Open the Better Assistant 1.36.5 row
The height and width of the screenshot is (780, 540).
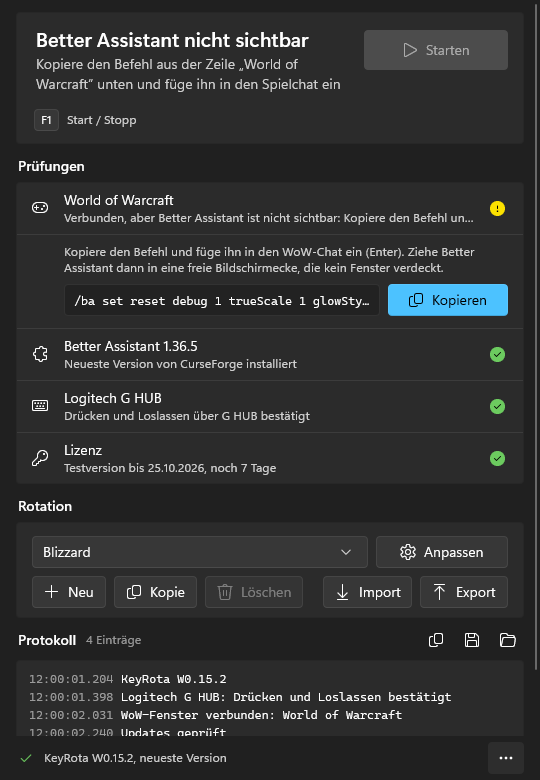270,355
